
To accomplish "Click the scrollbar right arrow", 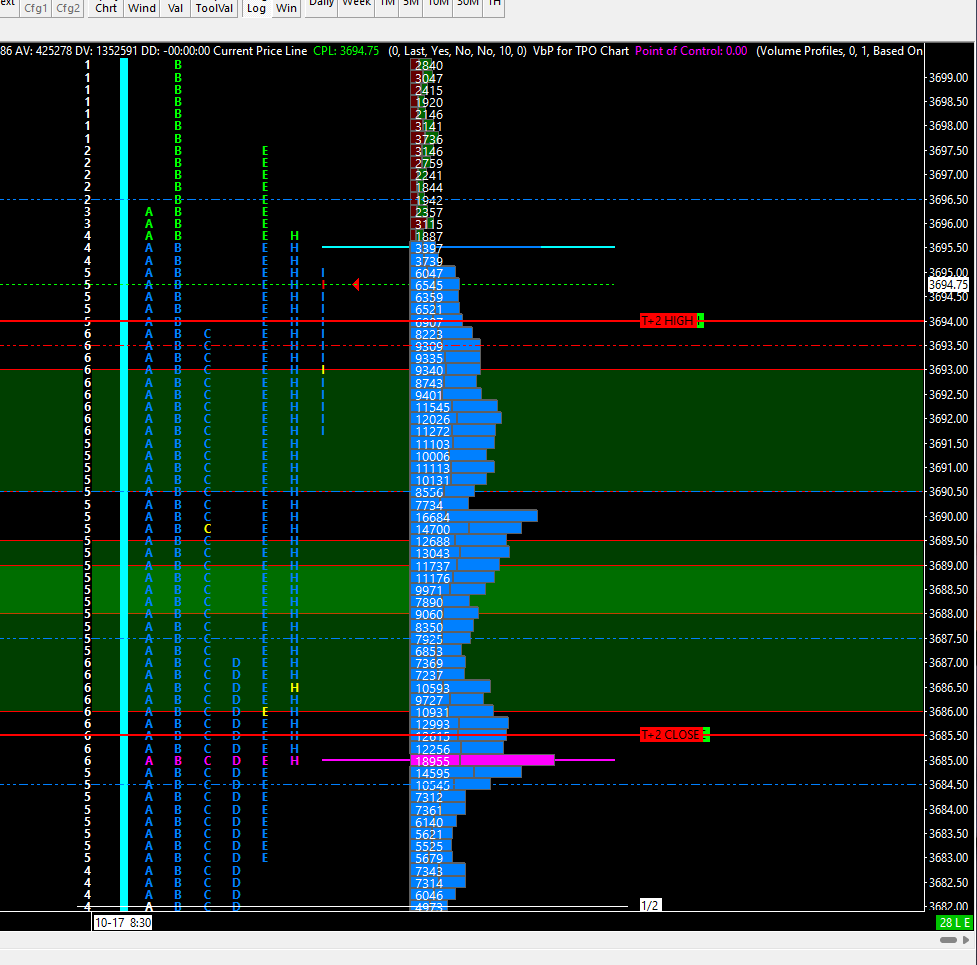I will coord(966,939).
